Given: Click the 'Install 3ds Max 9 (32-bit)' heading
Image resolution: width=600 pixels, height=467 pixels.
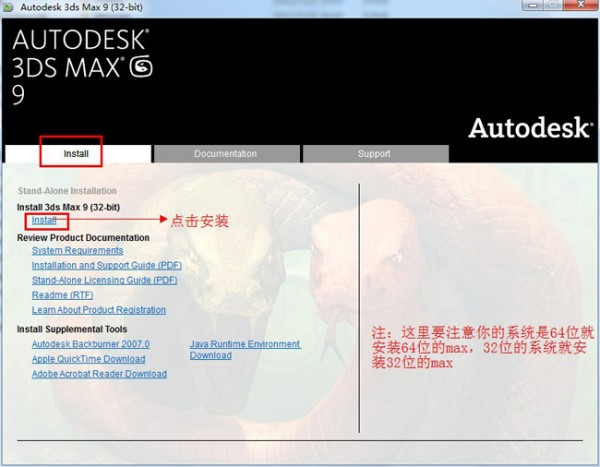Looking at the screenshot, I should pos(68,207).
